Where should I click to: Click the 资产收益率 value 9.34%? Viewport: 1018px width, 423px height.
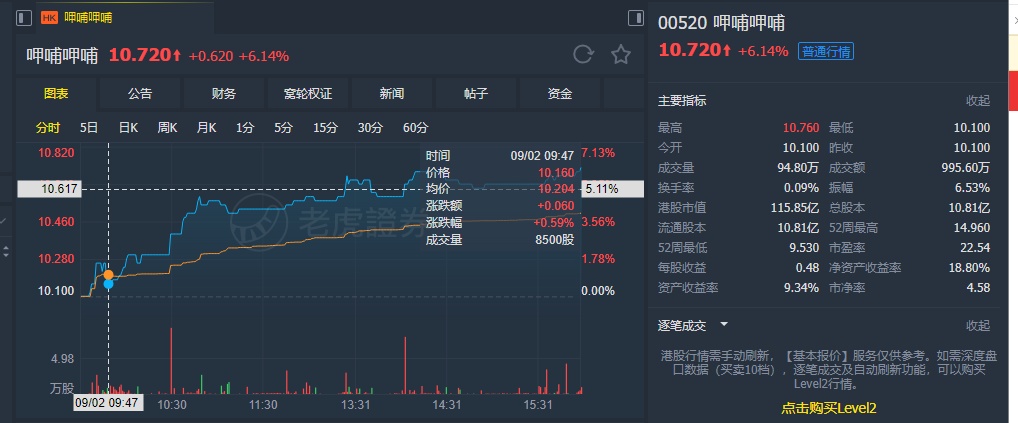click(x=801, y=288)
